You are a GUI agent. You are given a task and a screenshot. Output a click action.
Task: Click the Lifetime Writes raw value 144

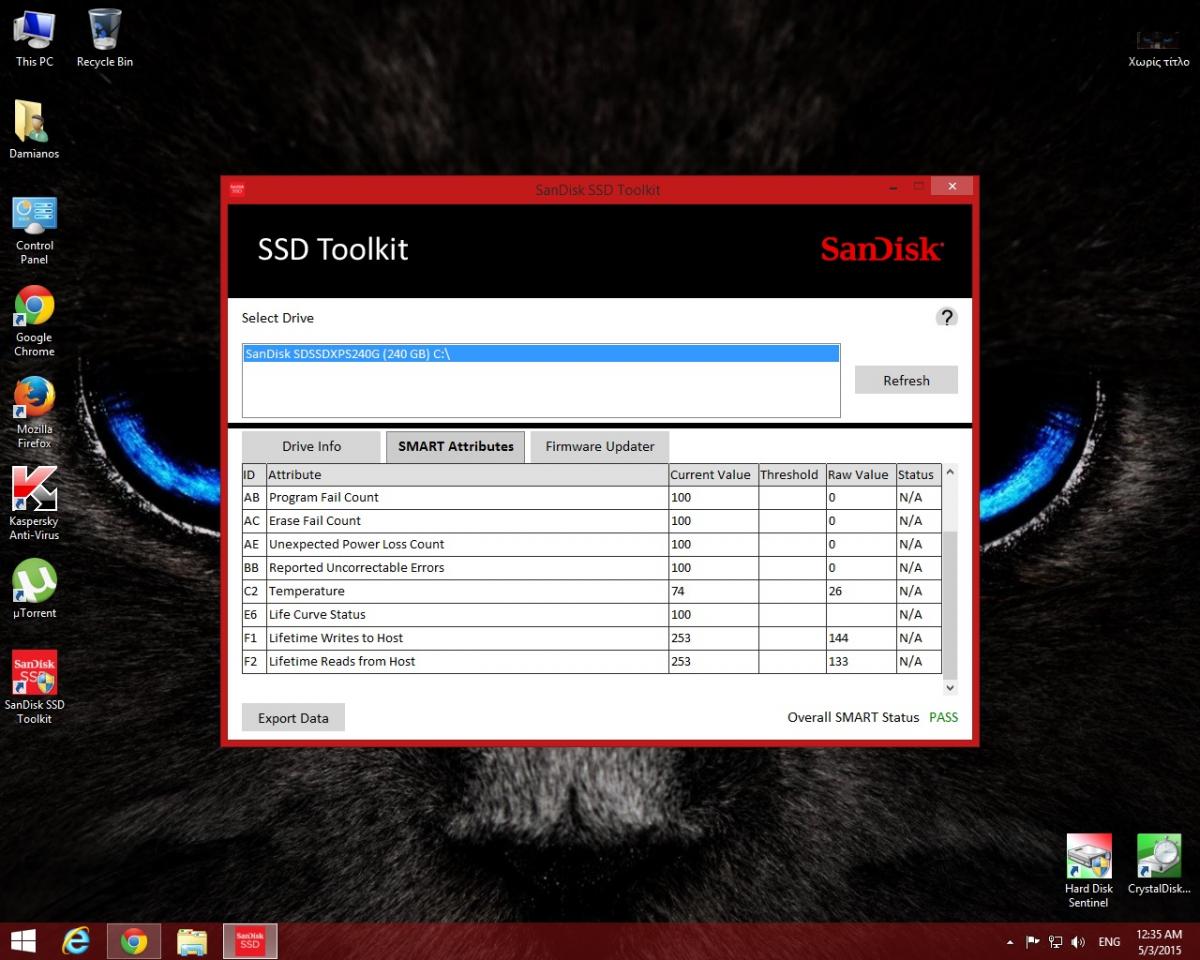pos(838,638)
